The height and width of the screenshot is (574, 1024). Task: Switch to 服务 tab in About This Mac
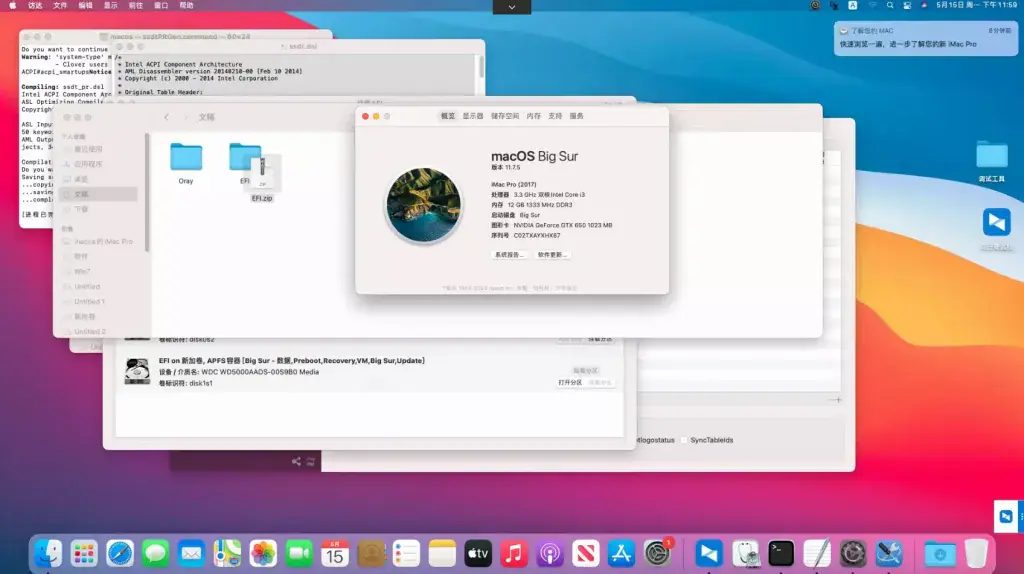pos(577,116)
